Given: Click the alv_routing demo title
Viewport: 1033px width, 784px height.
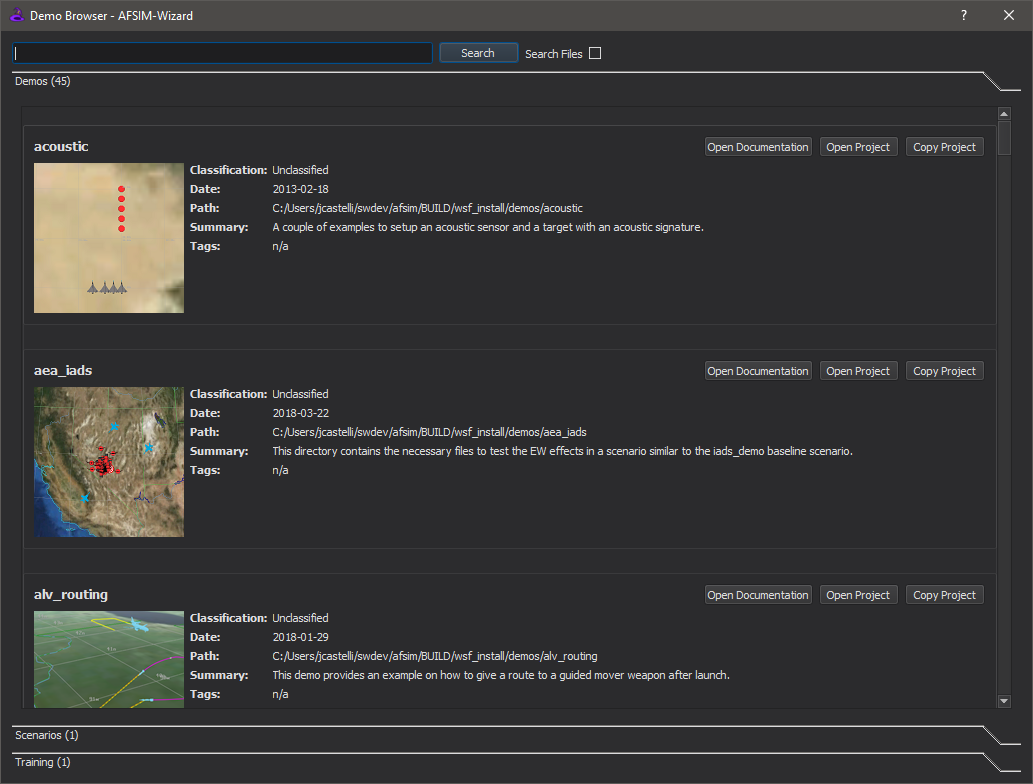Looking at the screenshot, I should tap(70, 594).
